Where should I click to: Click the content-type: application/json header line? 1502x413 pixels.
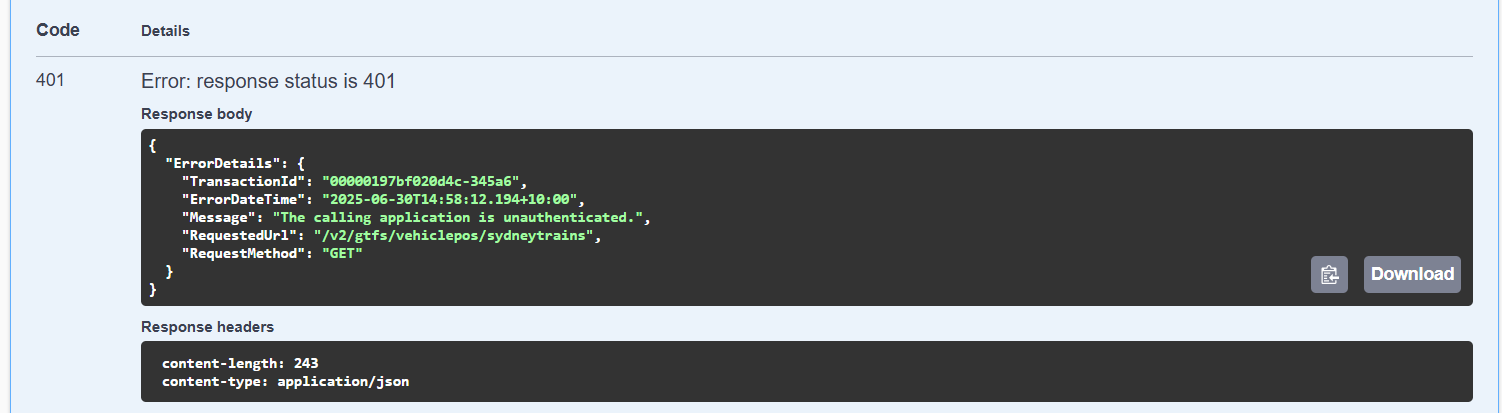(286, 381)
